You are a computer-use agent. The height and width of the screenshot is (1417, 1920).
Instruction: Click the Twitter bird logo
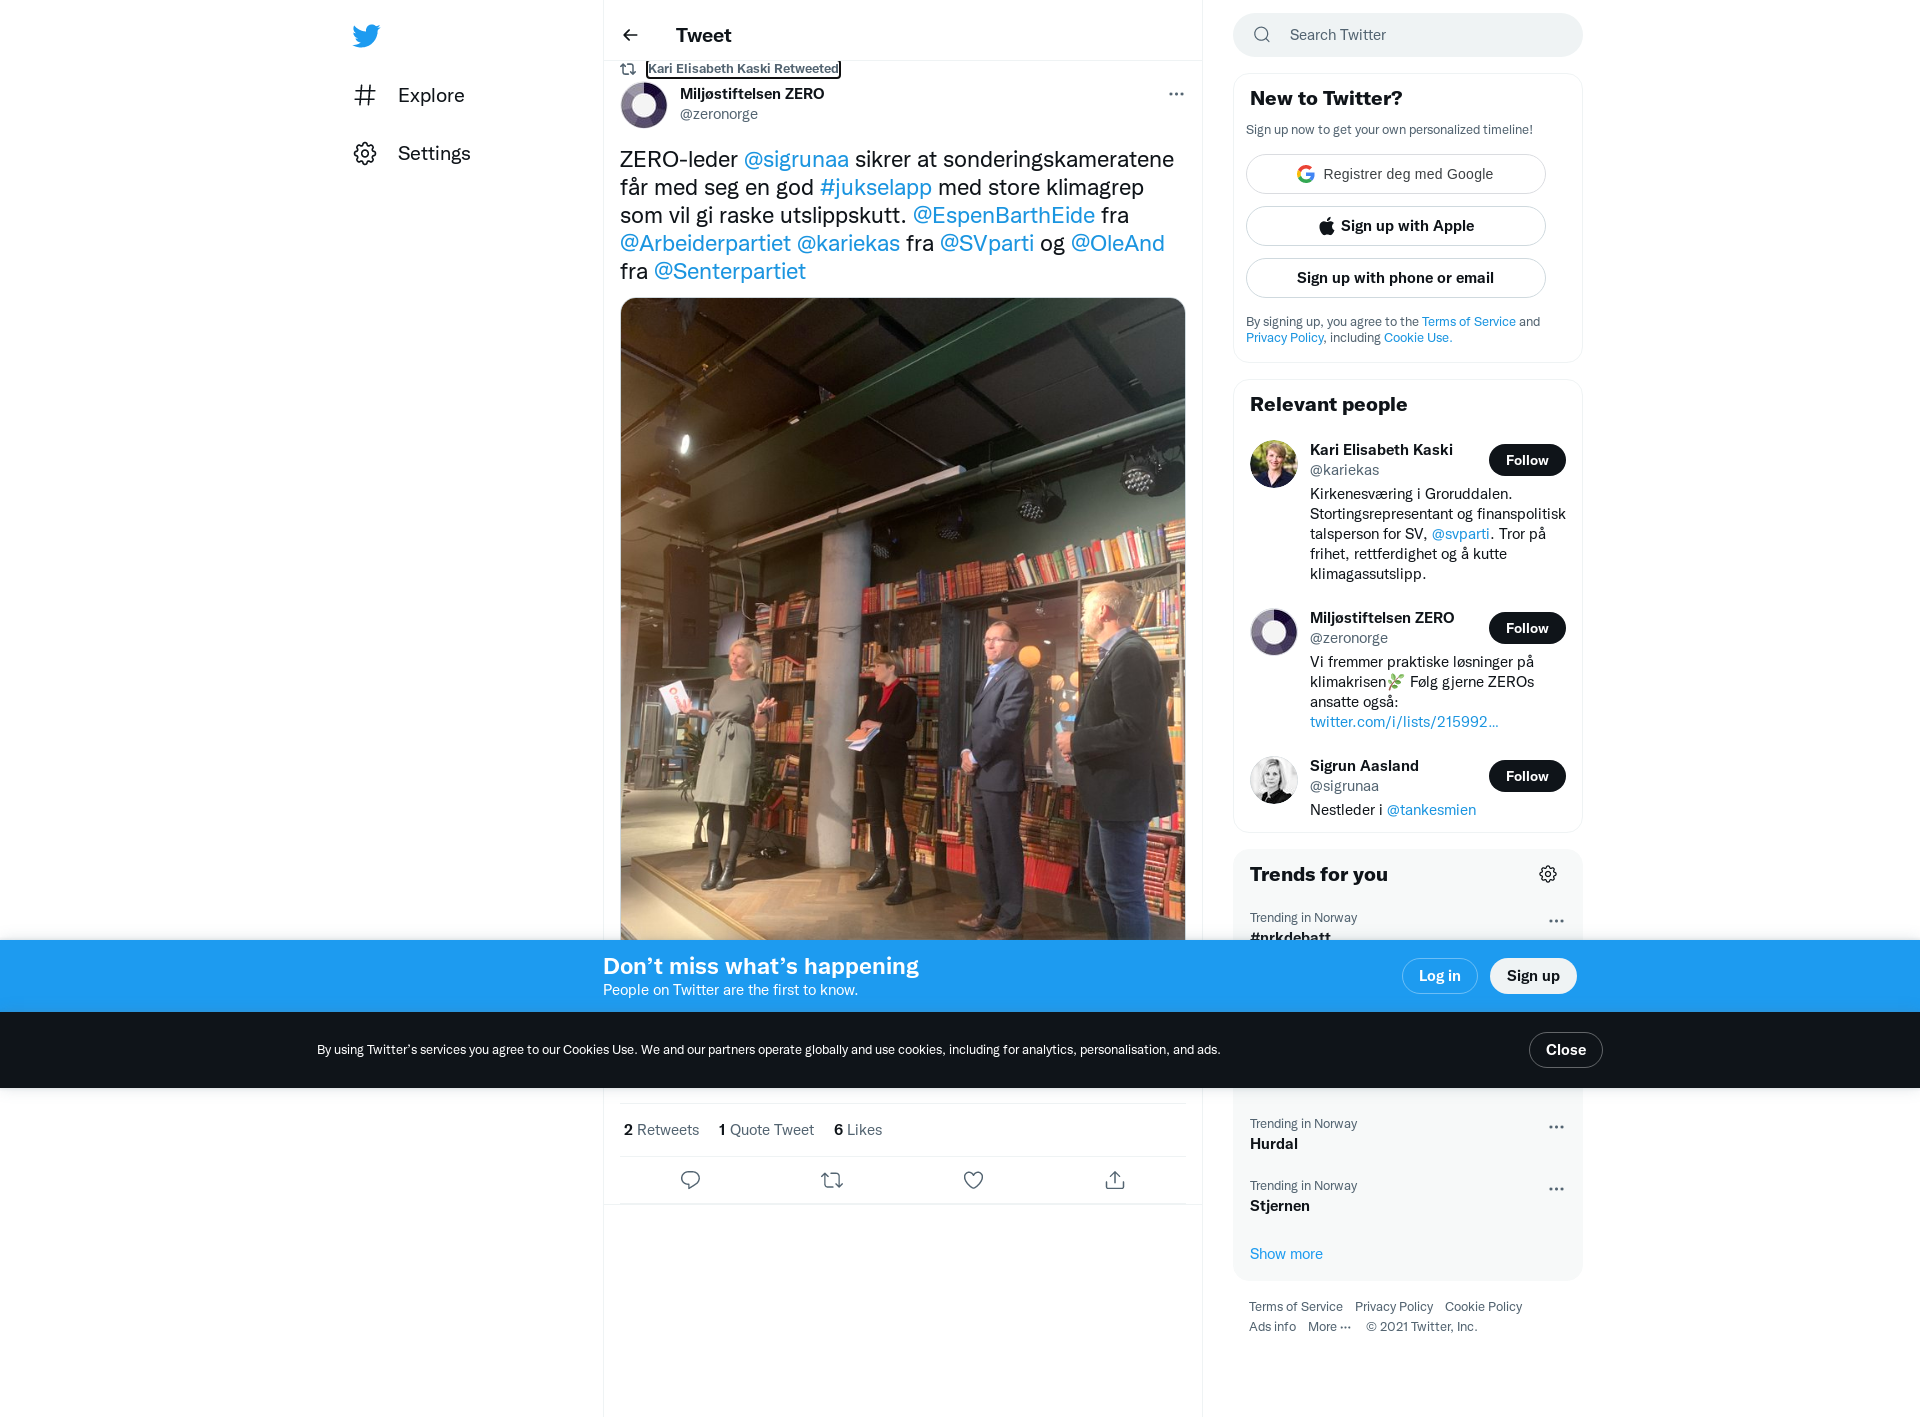[x=366, y=36]
